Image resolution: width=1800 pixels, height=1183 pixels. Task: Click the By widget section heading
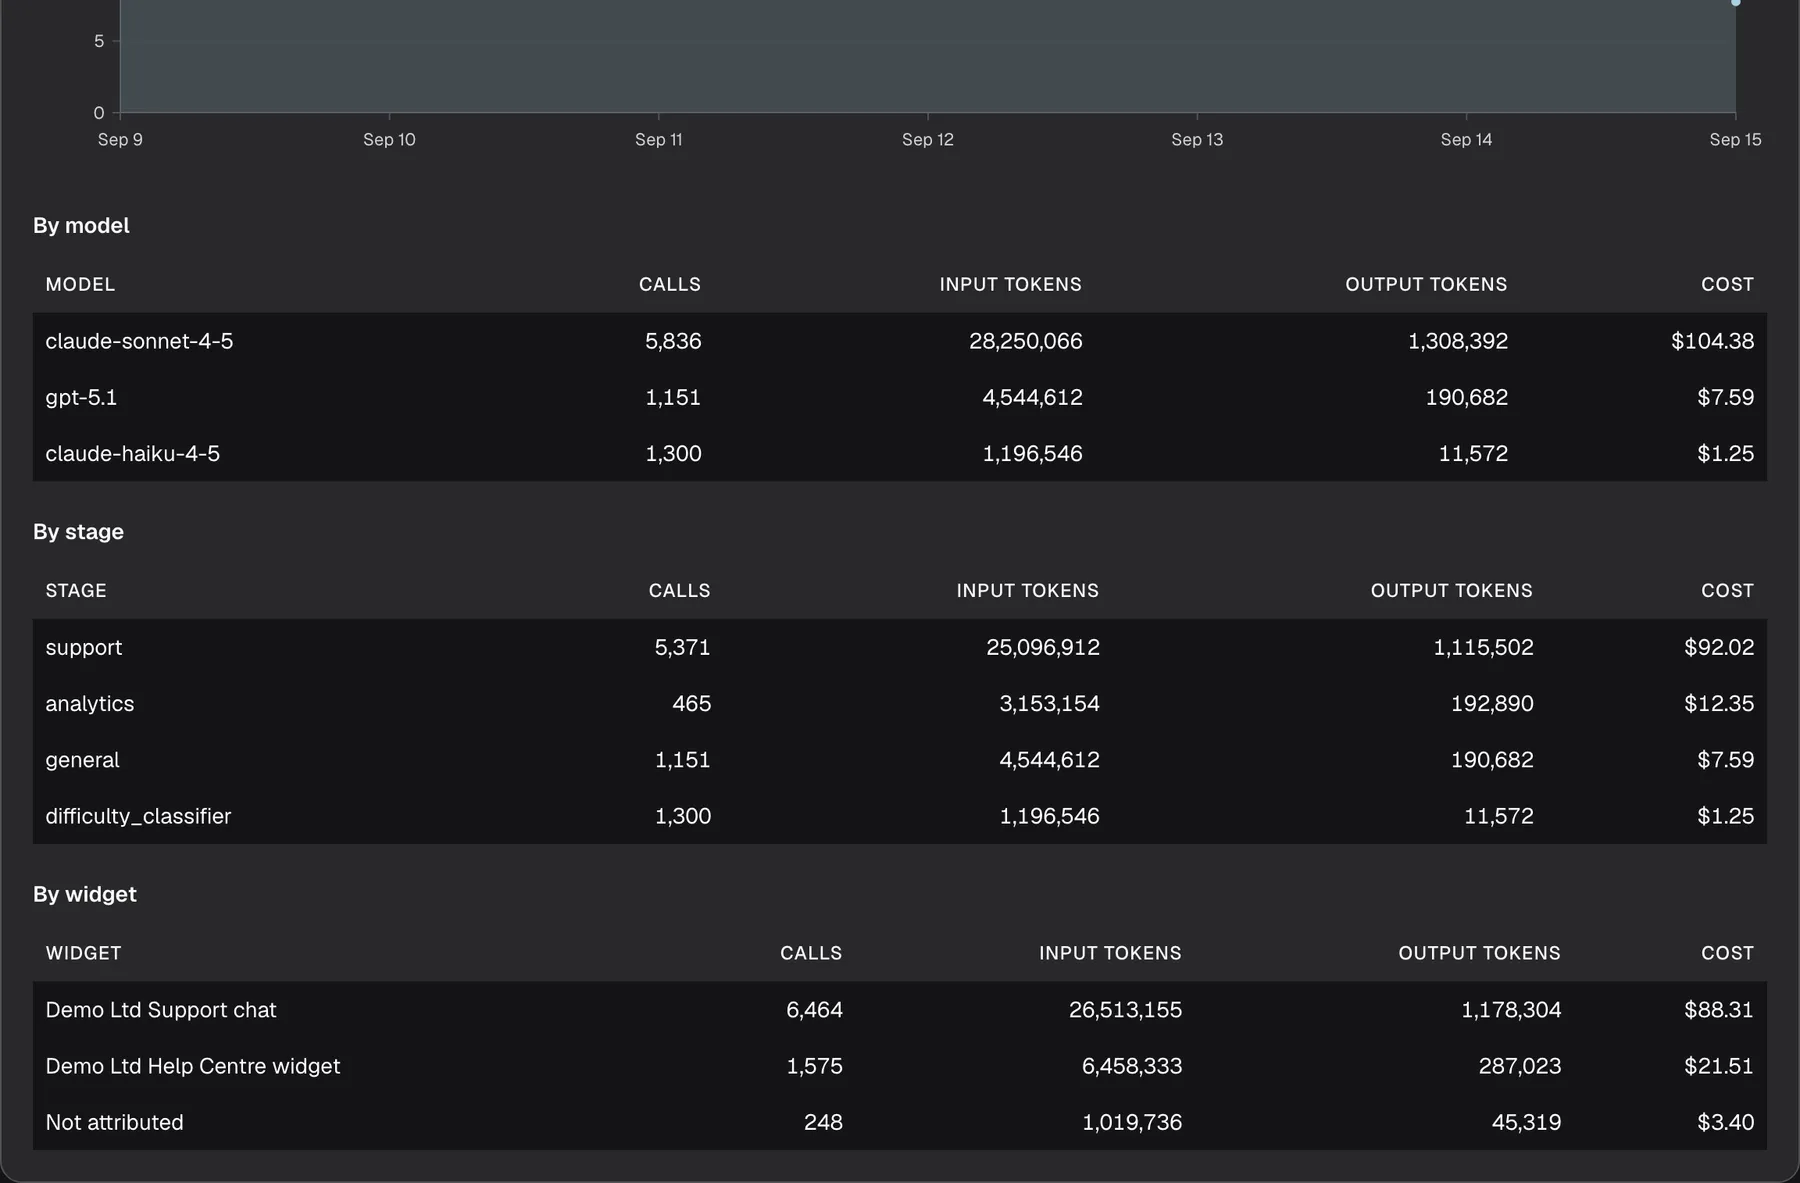[x=85, y=894]
